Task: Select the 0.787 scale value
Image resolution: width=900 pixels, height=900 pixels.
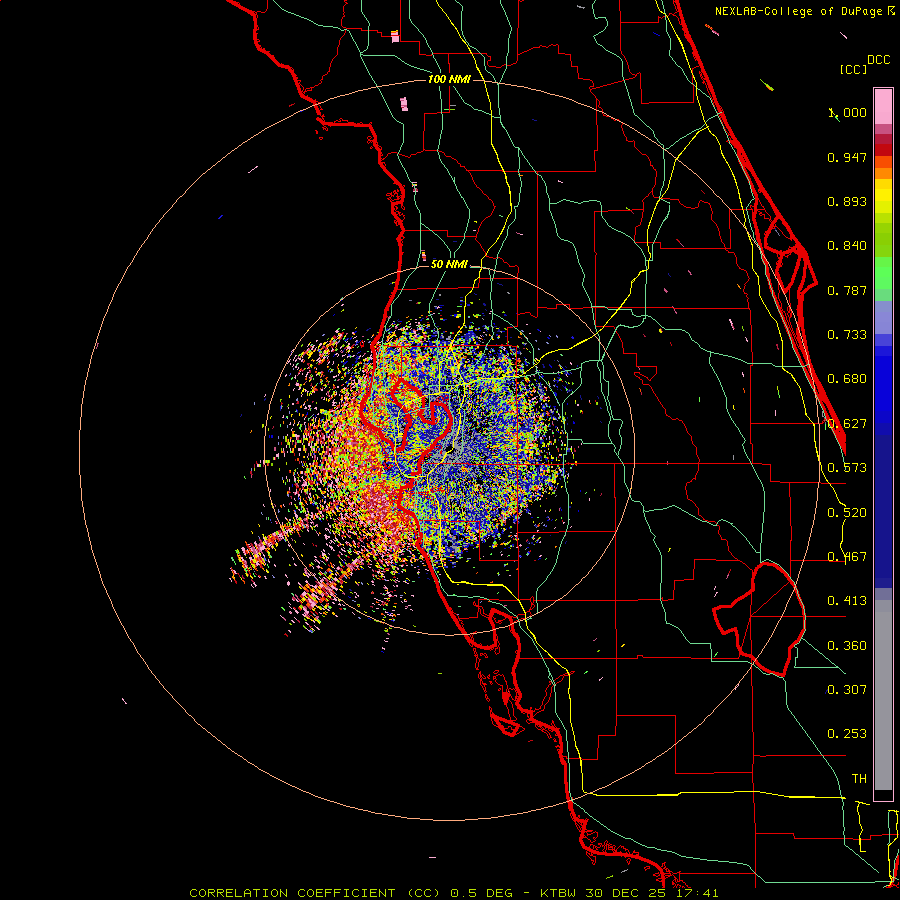Action: point(847,290)
